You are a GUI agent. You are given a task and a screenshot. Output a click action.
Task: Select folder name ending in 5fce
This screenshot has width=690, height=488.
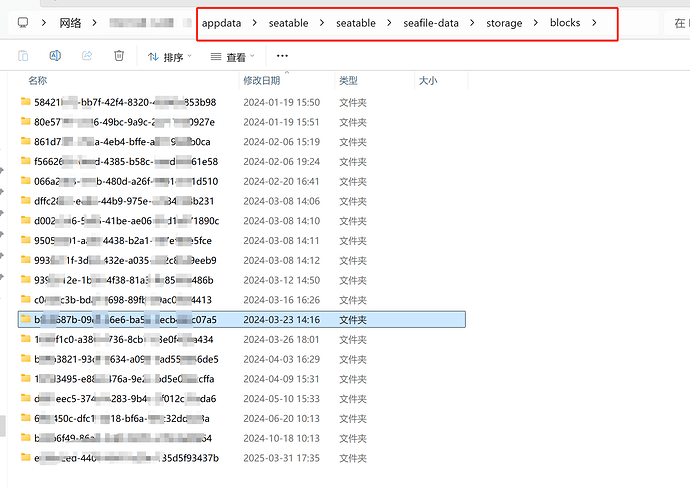[242, 241]
